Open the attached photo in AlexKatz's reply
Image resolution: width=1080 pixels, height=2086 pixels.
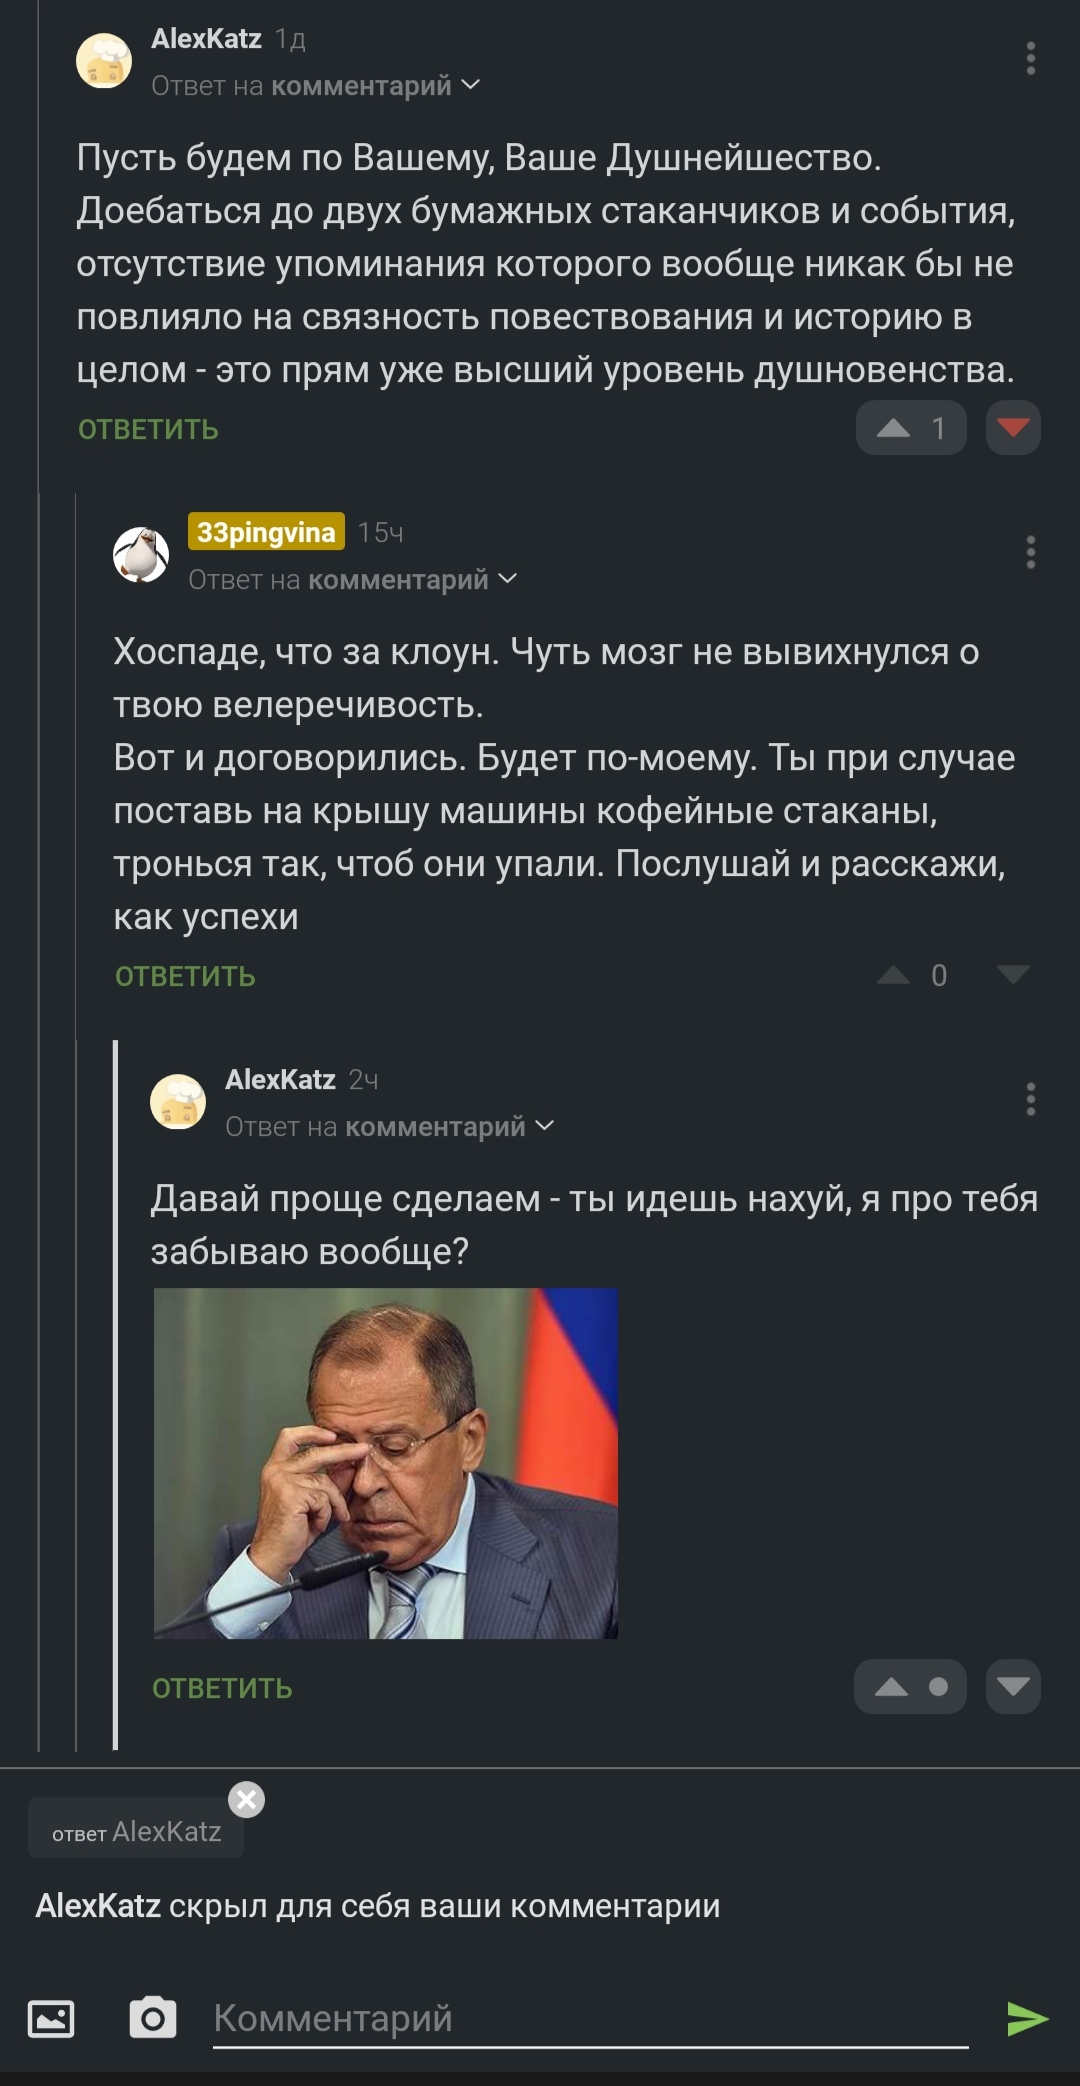tap(386, 1463)
